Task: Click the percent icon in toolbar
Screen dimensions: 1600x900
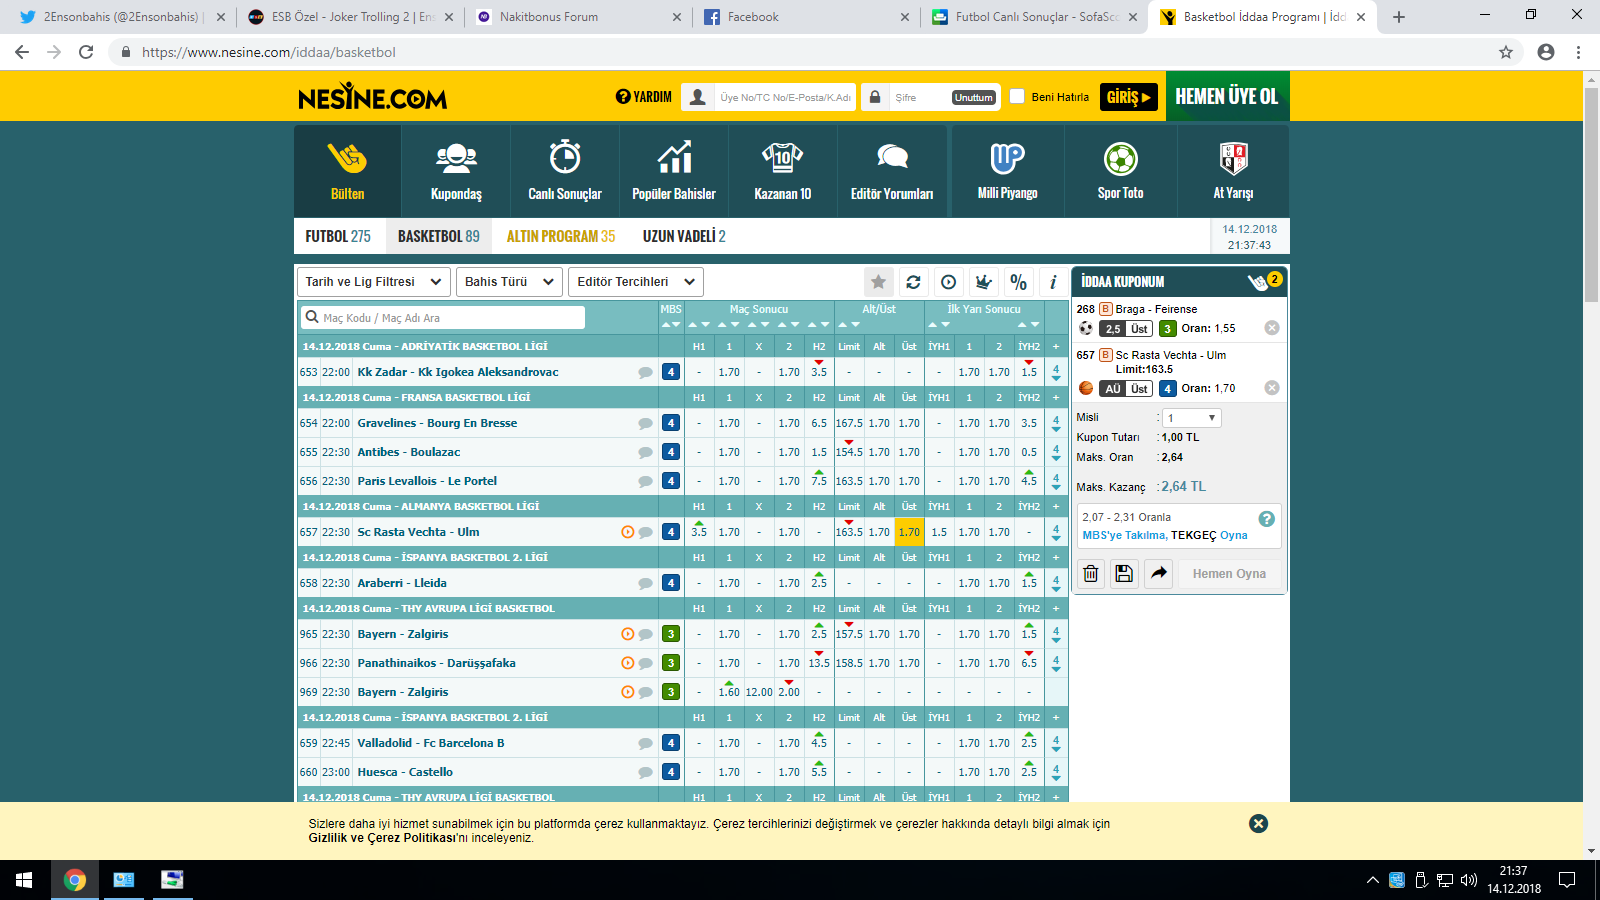Action: [1018, 282]
